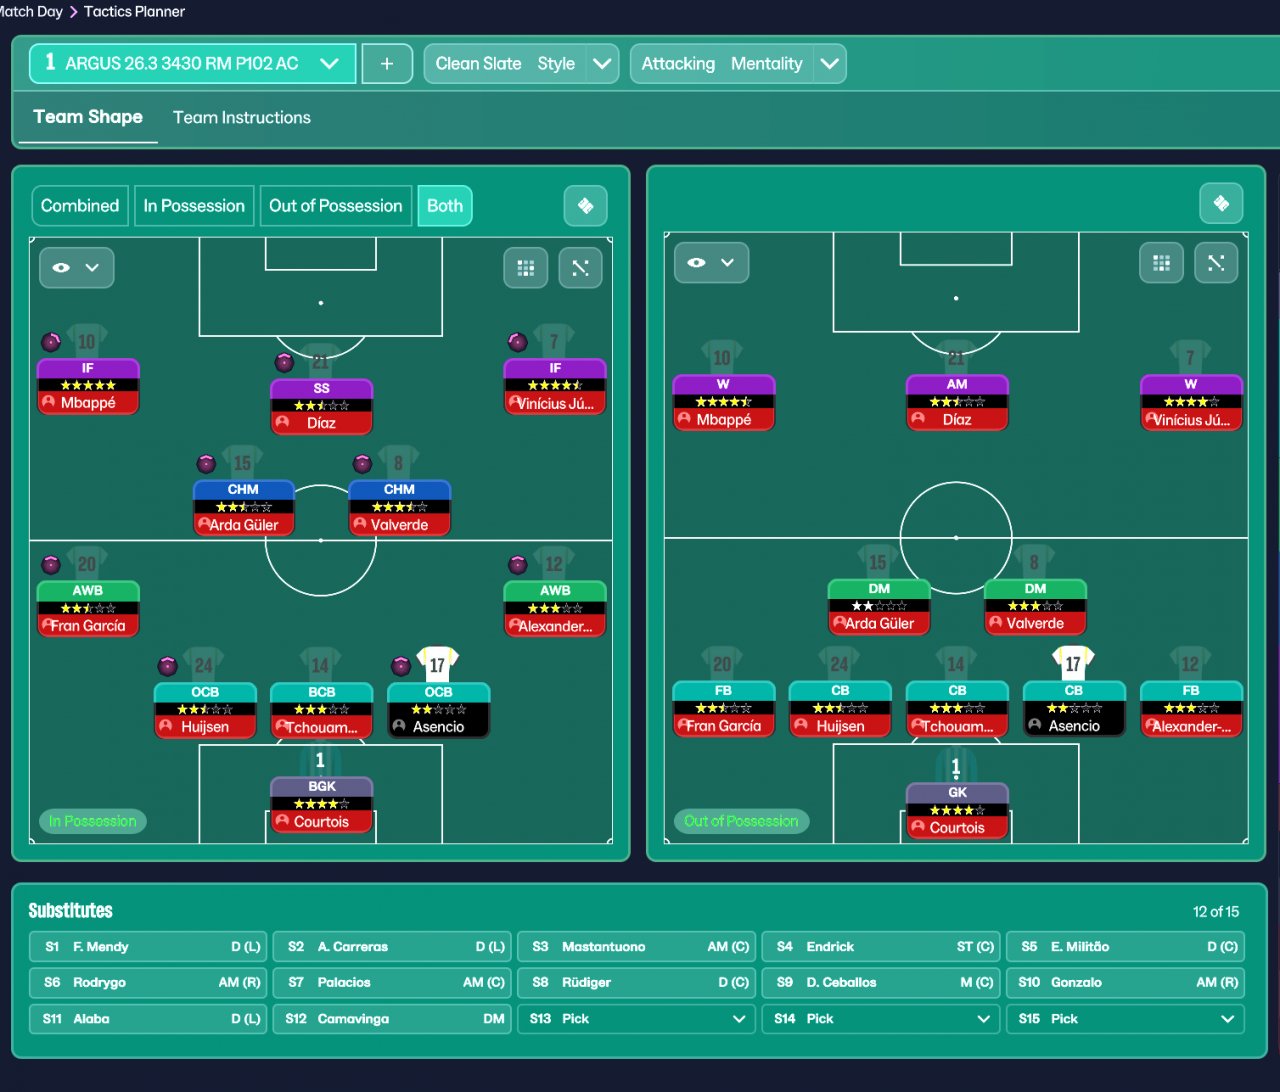1280x1092 pixels.
Task: Expand the Clean Slate Style dropdown arrow
Action: [x=602, y=64]
